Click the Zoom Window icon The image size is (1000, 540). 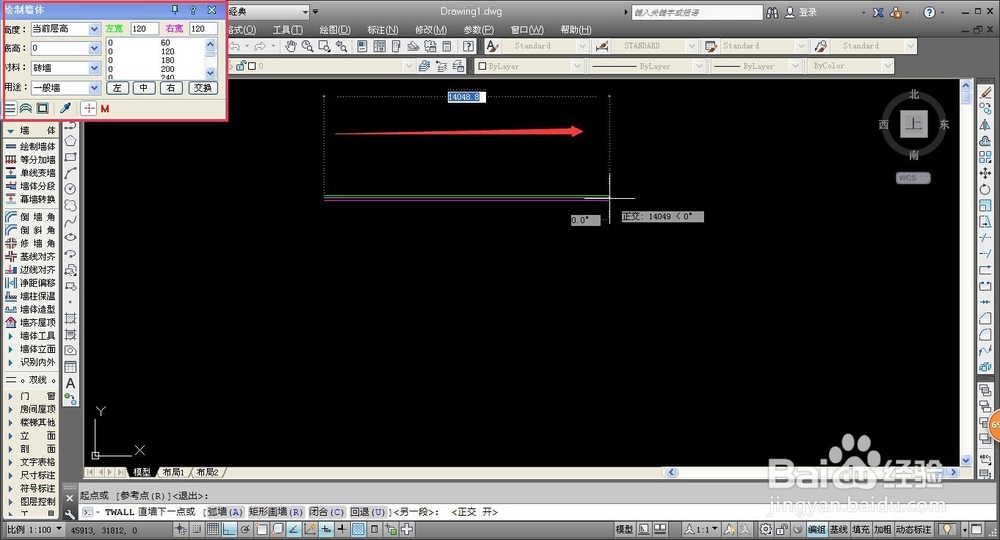(324, 46)
